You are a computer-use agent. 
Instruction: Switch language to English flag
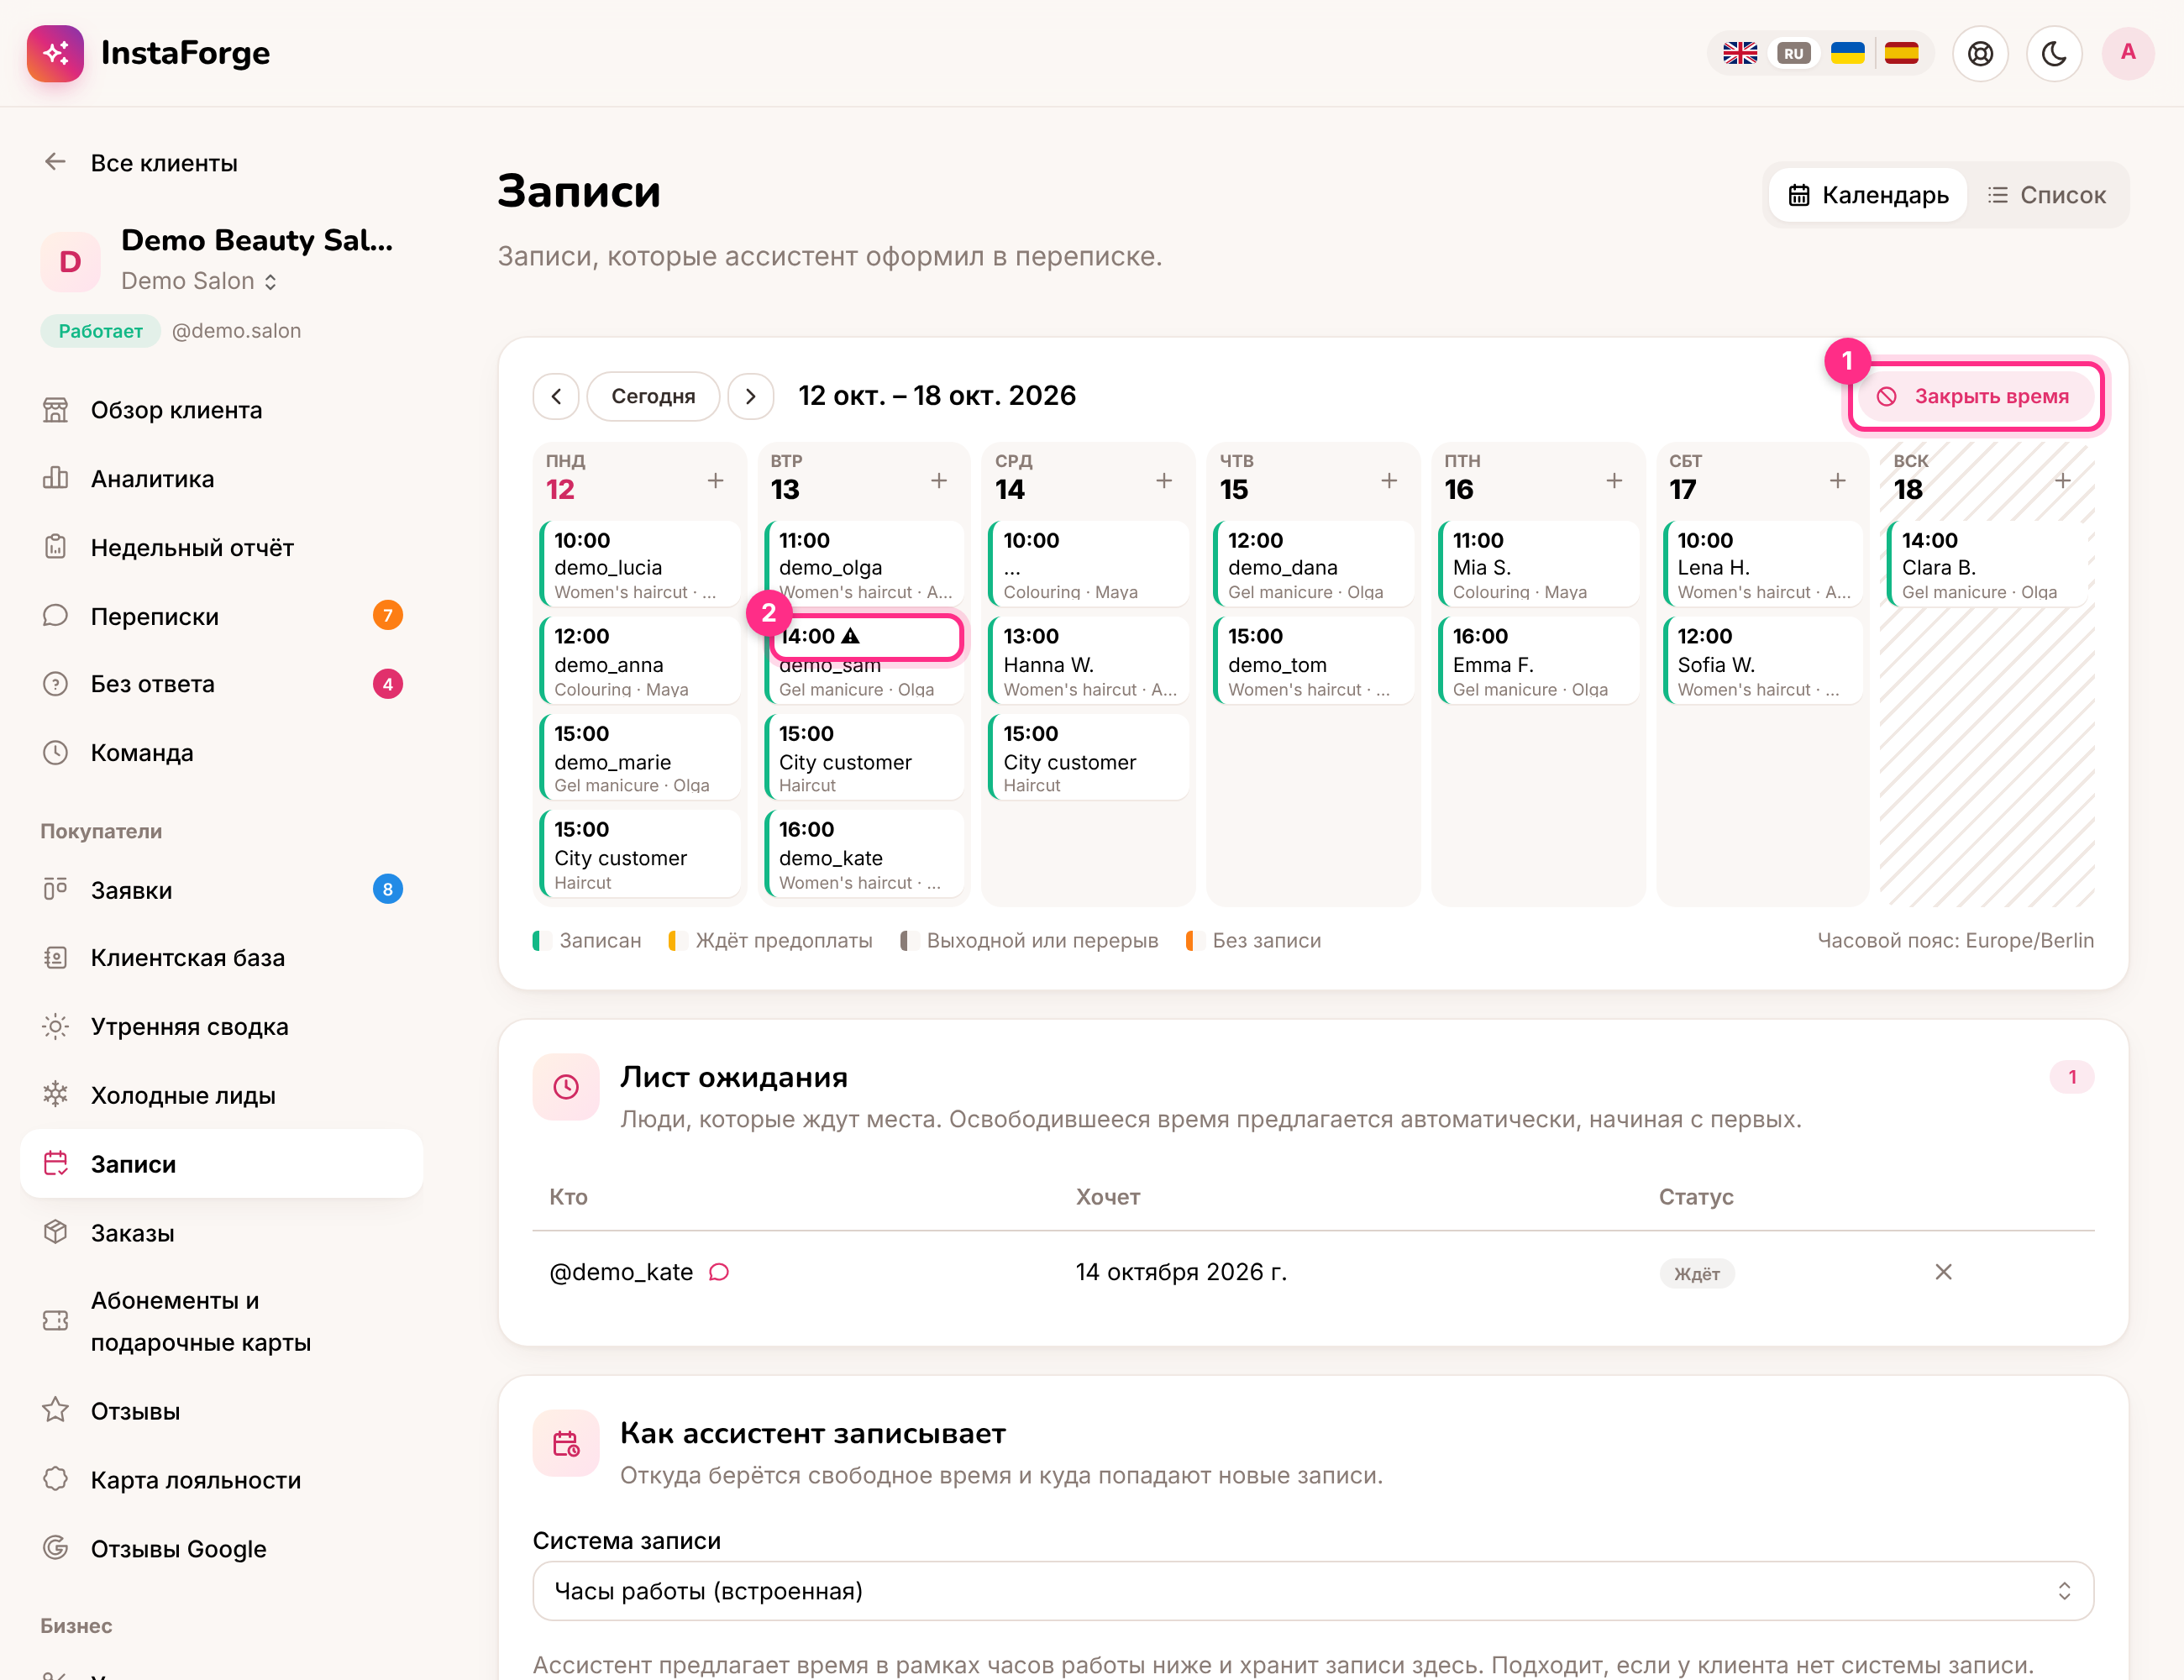pyautogui.click(x=1739, y=53)
